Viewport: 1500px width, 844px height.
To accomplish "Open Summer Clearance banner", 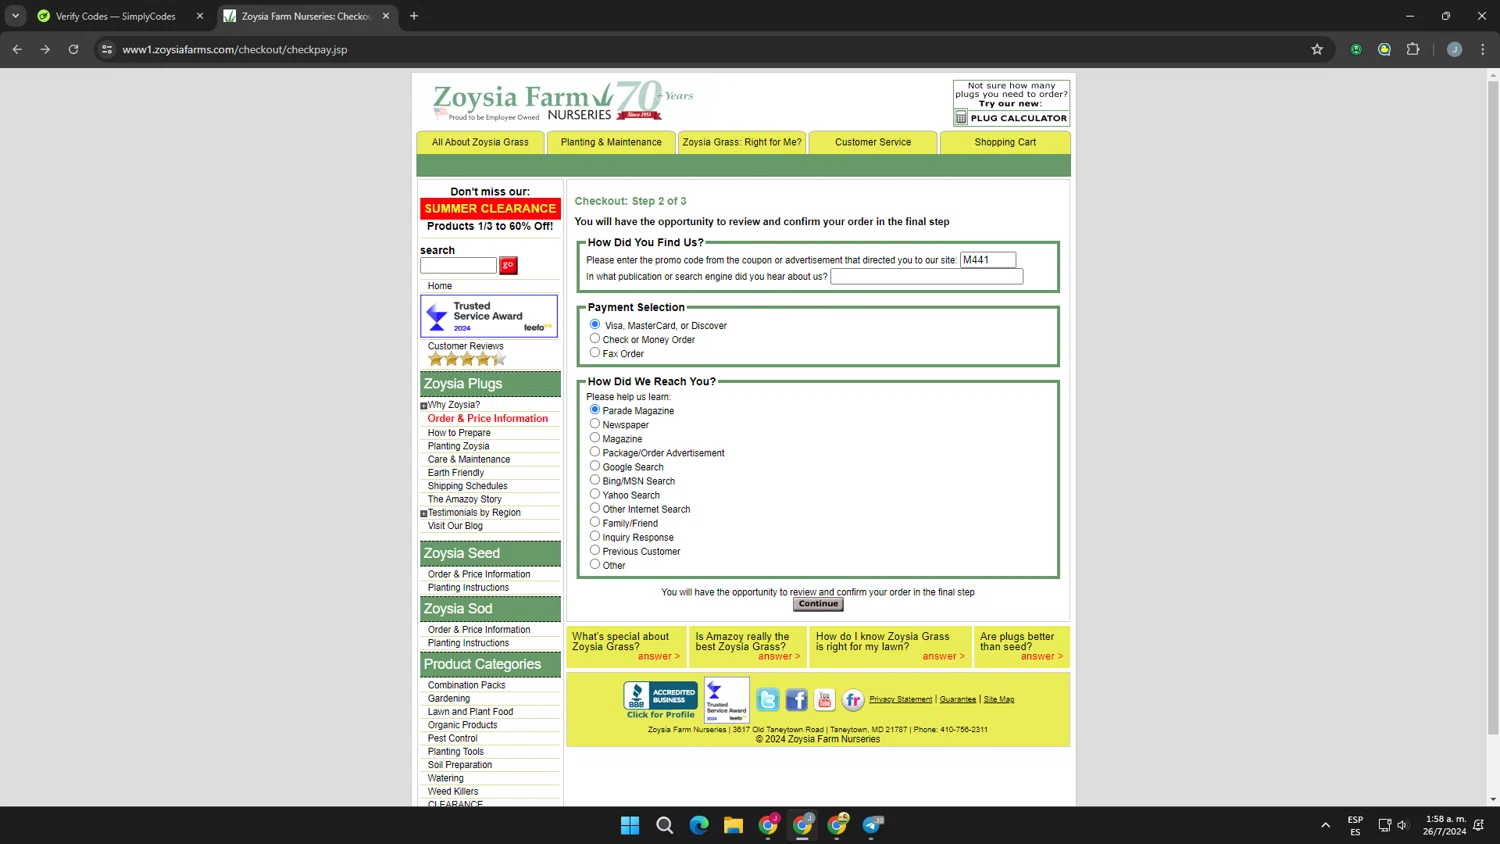I will coord(490,208).
